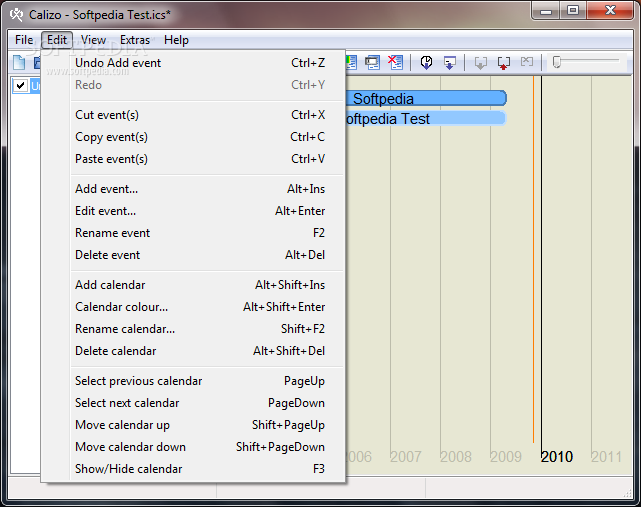Click the 2011 year label on timeline

(x=606, y=457)
